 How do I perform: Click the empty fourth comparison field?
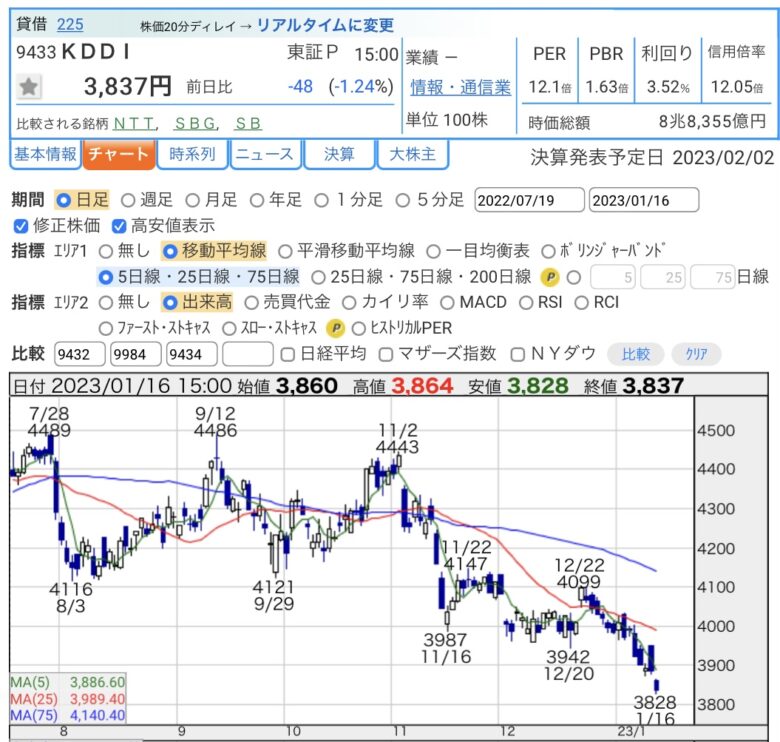pyautogui.click(x=248, y=355)
